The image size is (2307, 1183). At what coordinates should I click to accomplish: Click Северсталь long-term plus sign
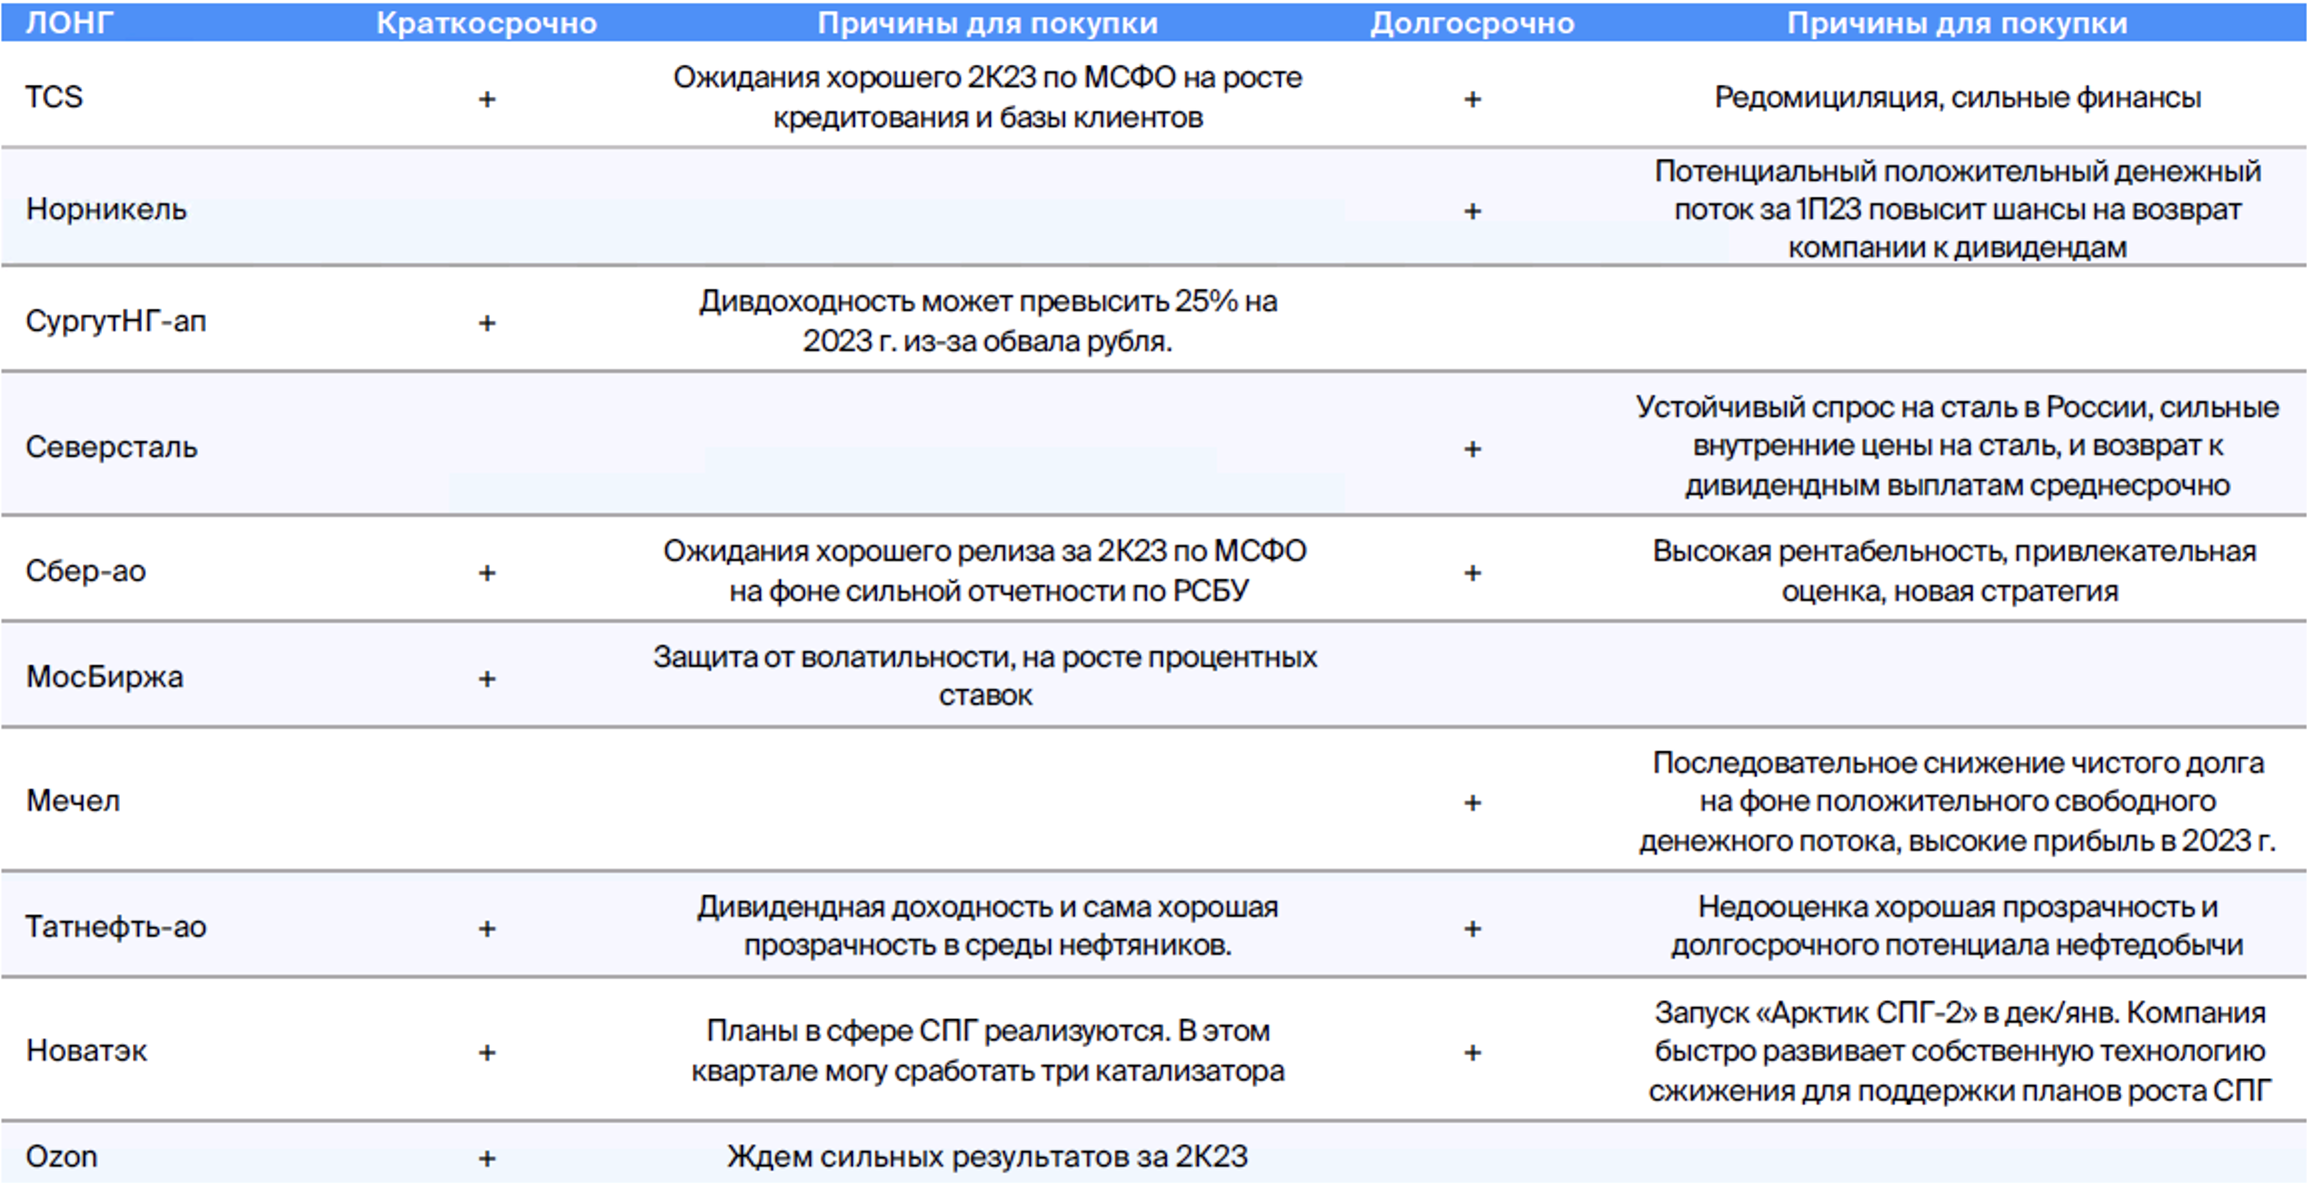click(1472, 449)
